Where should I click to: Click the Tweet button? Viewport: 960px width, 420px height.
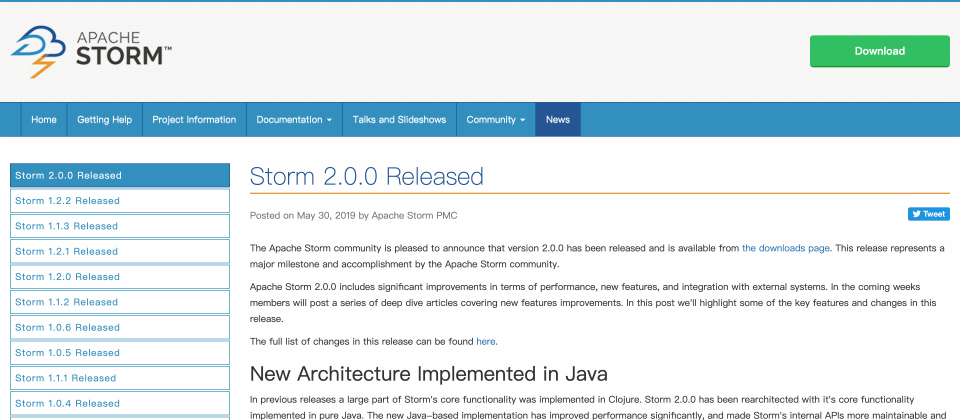pos(928,214)
